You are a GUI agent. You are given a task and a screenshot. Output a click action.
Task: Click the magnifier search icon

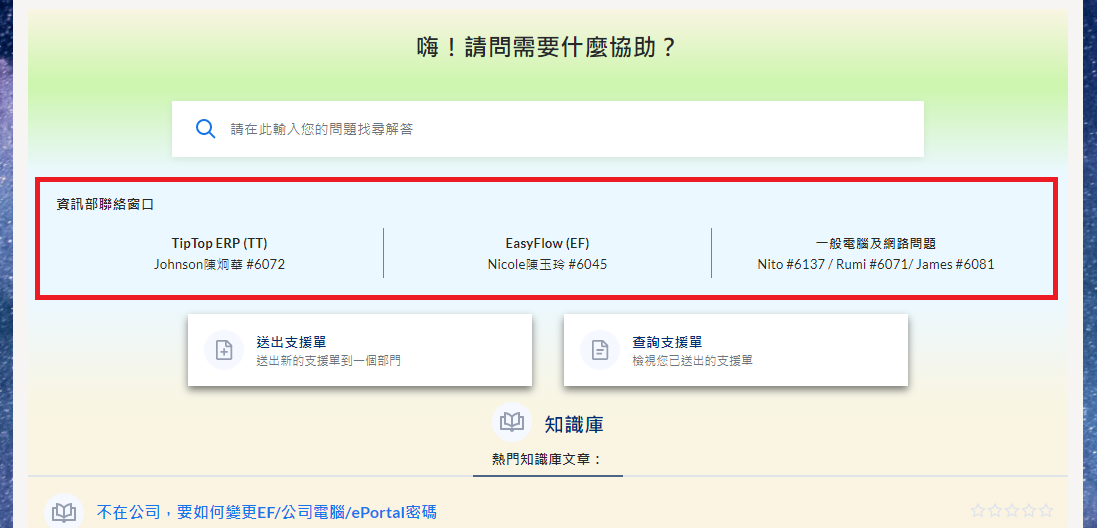(205, 129)
